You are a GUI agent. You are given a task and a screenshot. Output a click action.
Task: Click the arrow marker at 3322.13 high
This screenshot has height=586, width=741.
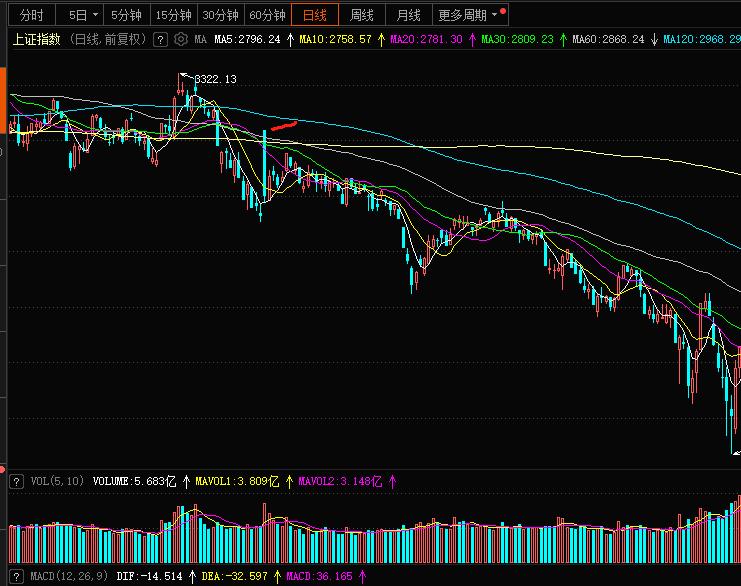[184, 76]
